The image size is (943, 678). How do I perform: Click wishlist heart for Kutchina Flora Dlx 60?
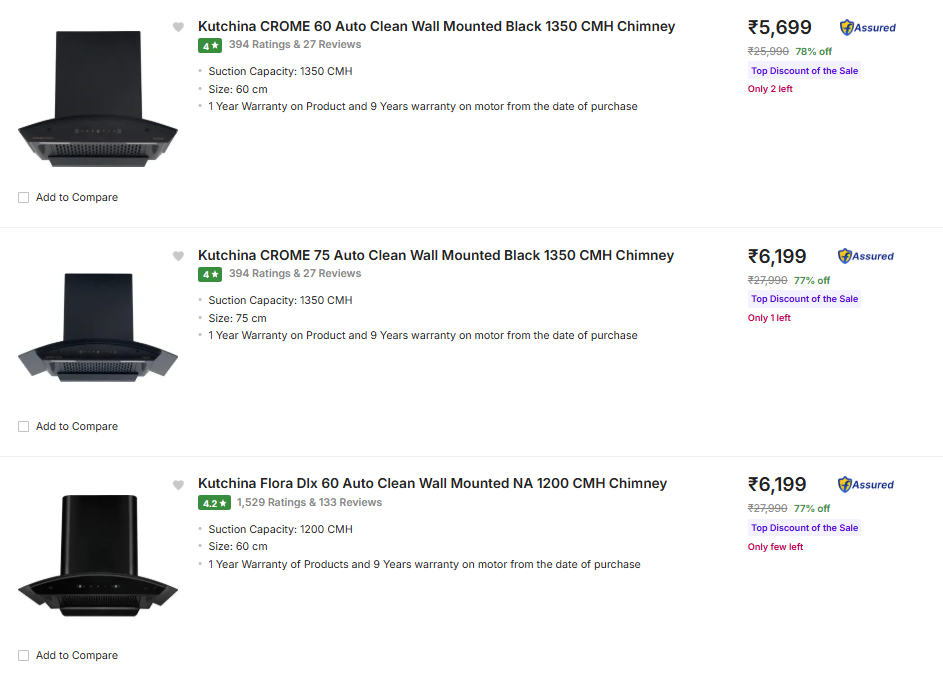pyautogui.click(x=178, y=485)
